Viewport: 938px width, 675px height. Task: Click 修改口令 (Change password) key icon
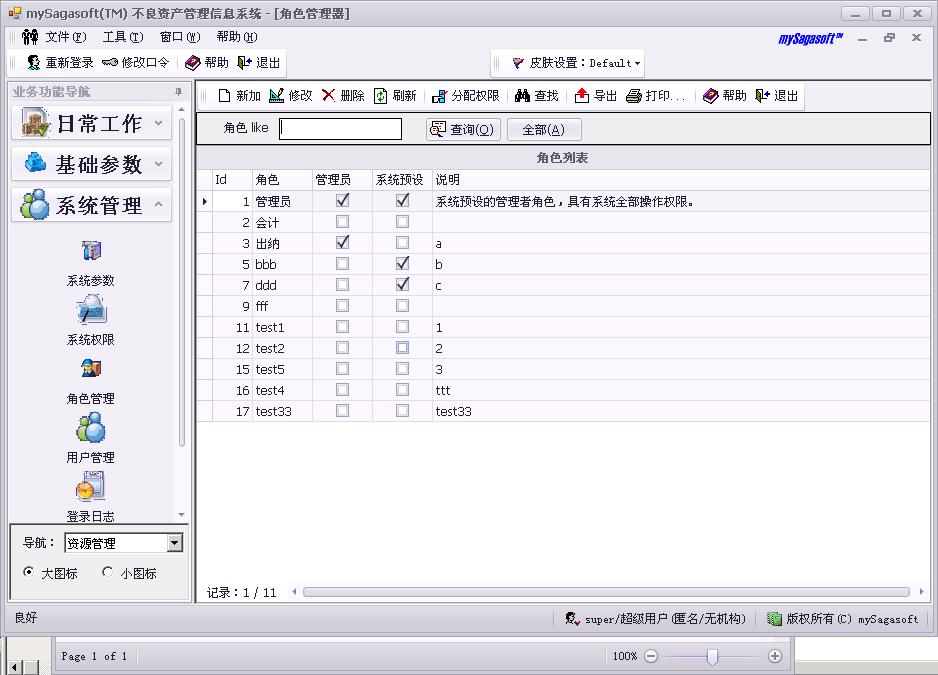tap(109, 63)
